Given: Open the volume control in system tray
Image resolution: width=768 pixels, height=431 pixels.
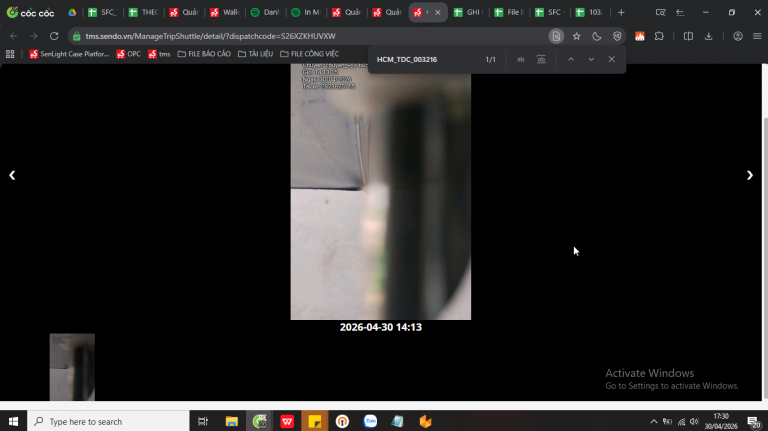Looking at the screenshot, I should (x=694, y=421).
